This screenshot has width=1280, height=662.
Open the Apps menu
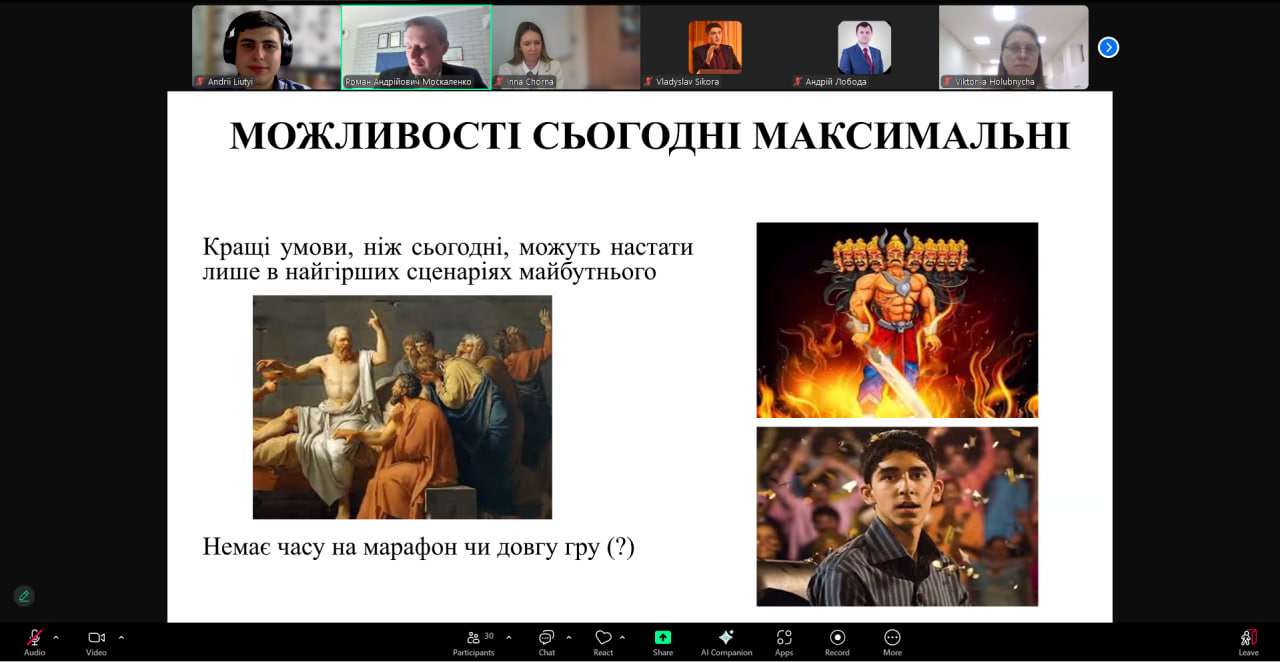coord(784,641)
